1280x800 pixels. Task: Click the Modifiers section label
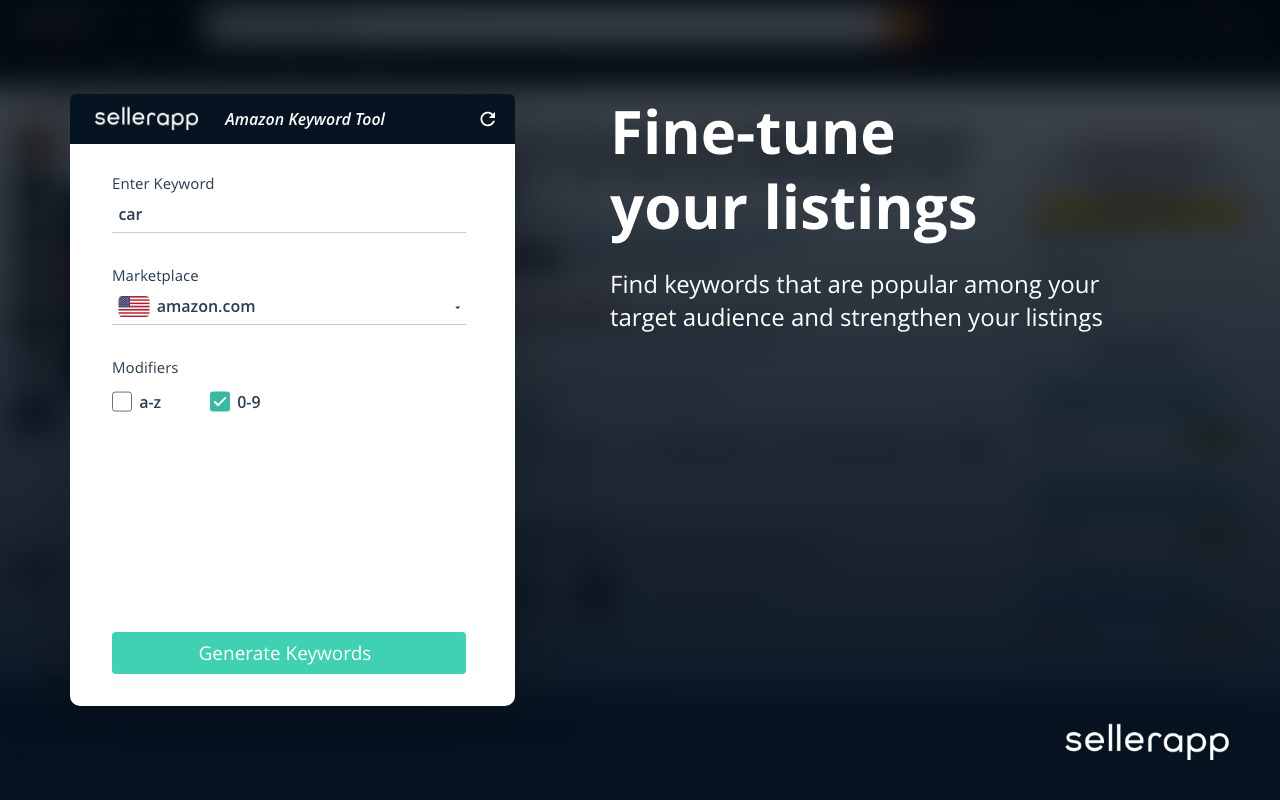point(144,368)
